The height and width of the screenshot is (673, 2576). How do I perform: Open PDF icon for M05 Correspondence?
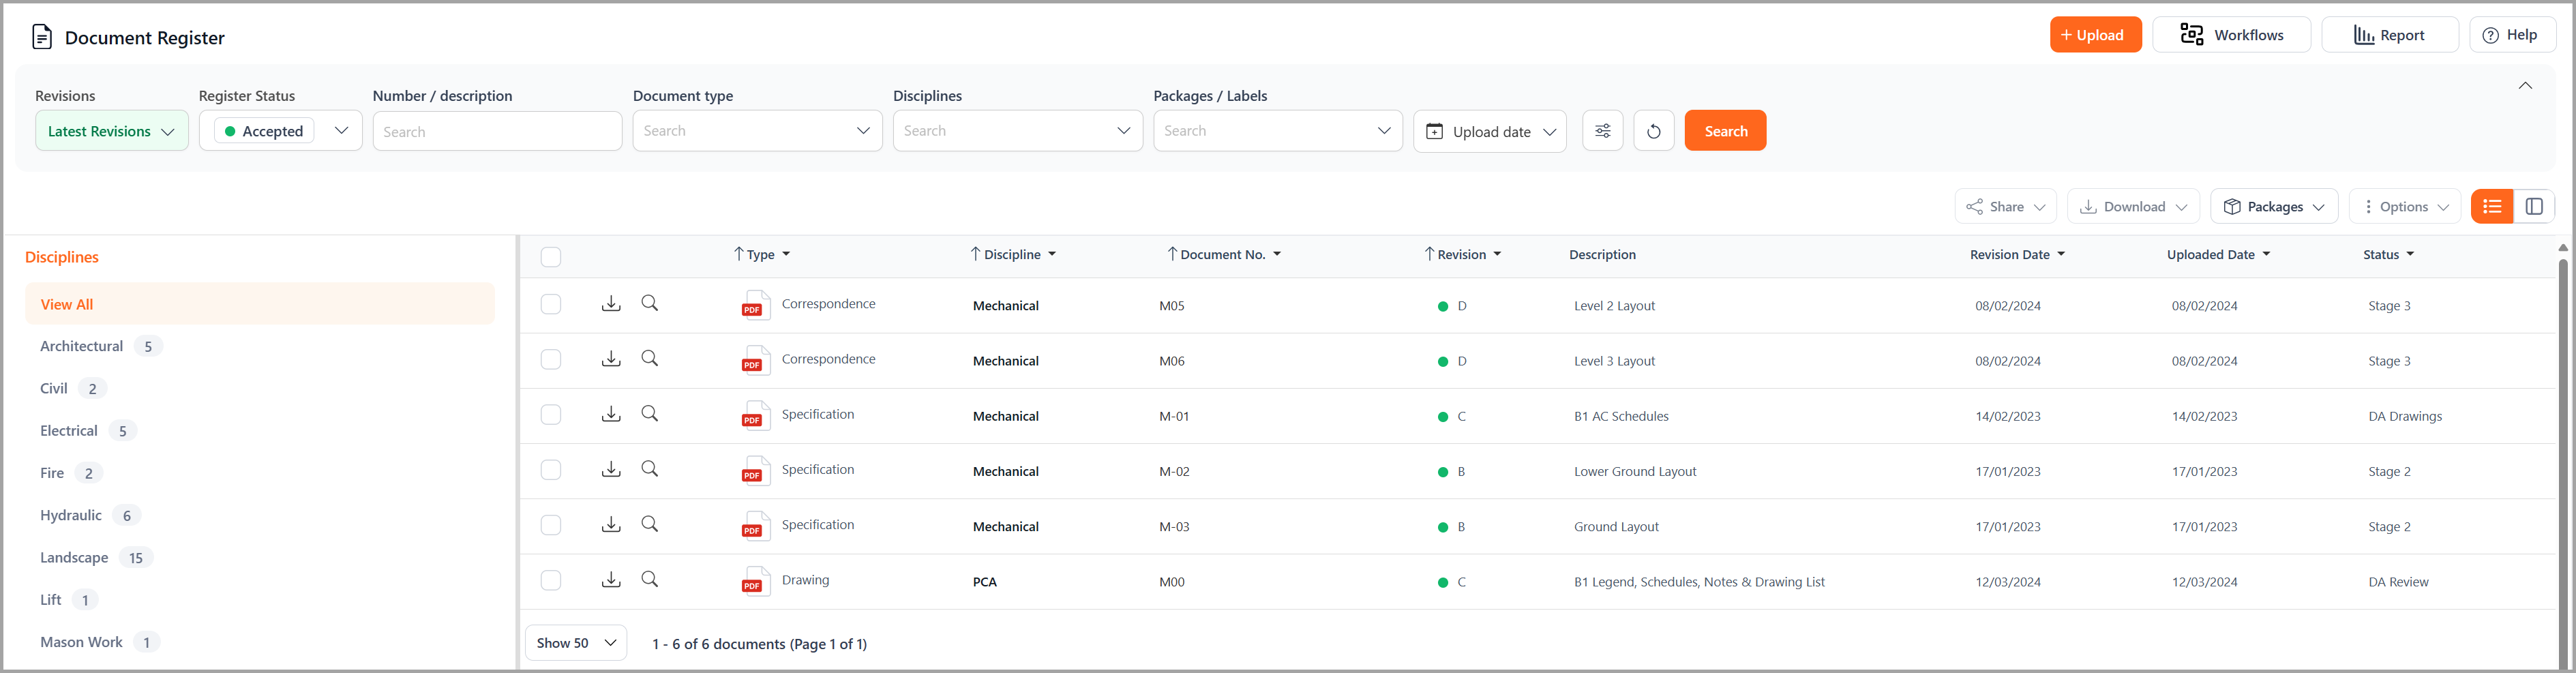(755, 305)
